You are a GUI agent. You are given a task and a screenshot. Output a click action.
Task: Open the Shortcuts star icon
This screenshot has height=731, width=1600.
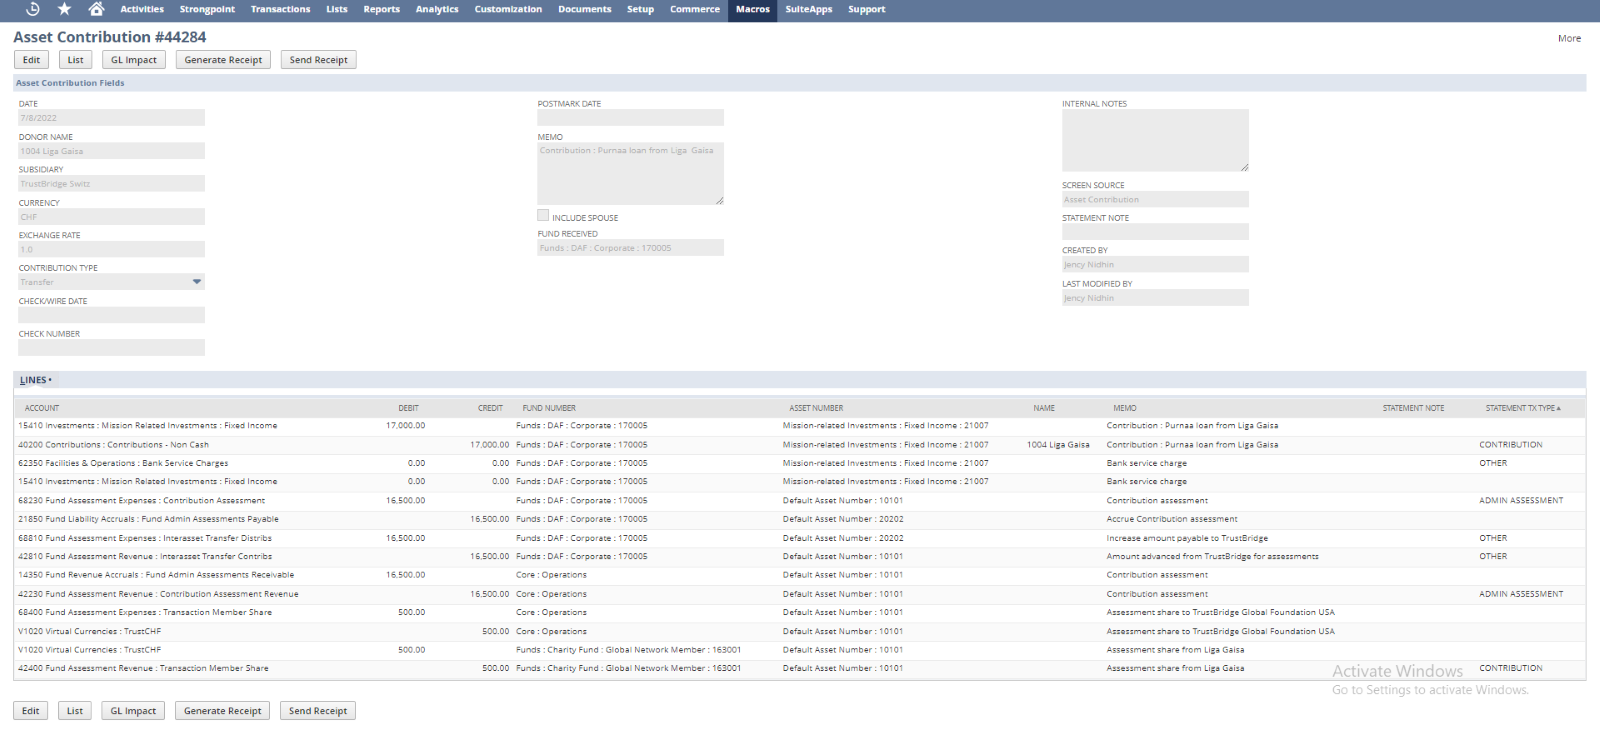pos(64,9)
